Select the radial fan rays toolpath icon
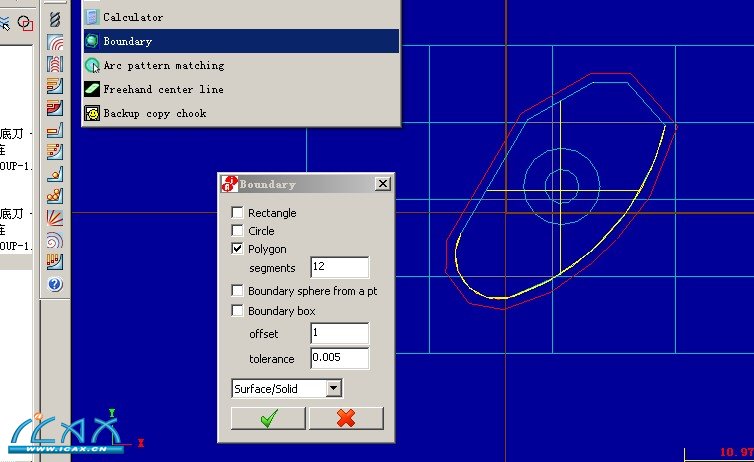Screen dimensions: 754x462 pyautogui.click(x=55, y=218)
